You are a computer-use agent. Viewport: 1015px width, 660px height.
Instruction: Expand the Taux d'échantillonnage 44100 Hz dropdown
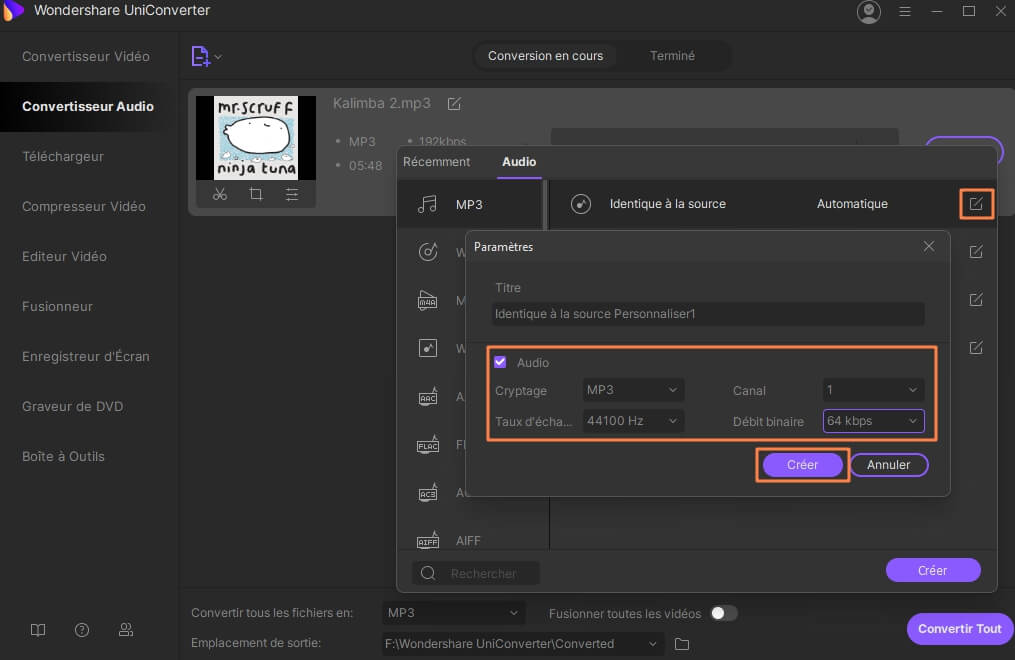(634, 421)
